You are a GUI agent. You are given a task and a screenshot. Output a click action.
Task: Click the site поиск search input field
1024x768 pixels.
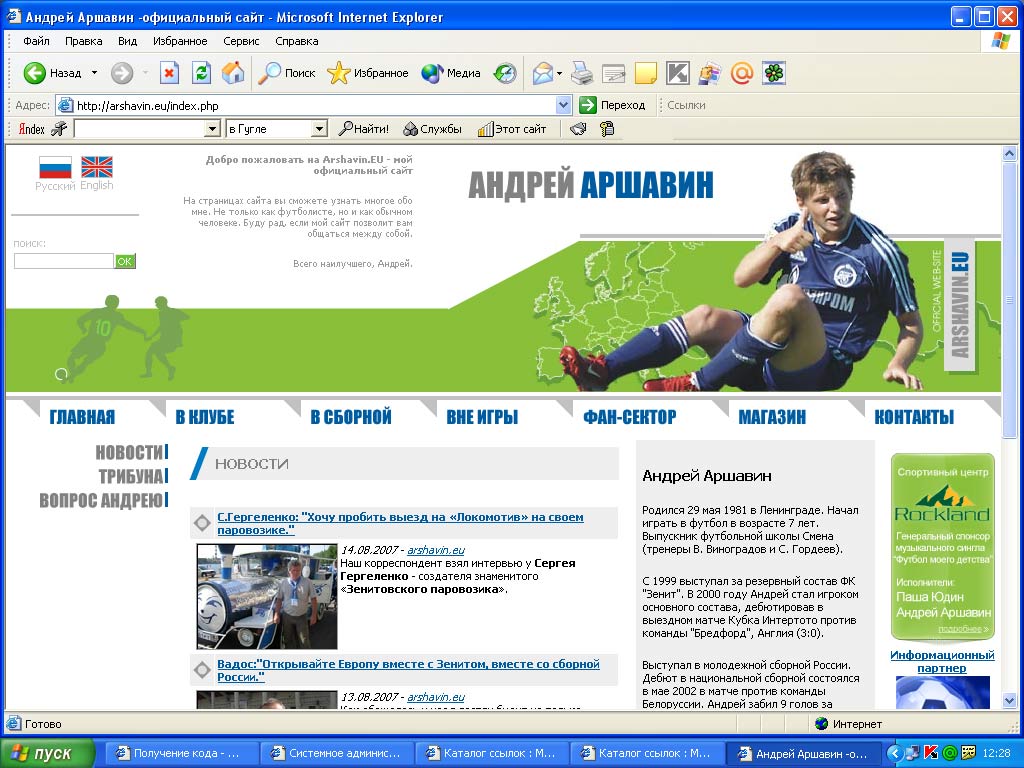click(x=64, y=261)
